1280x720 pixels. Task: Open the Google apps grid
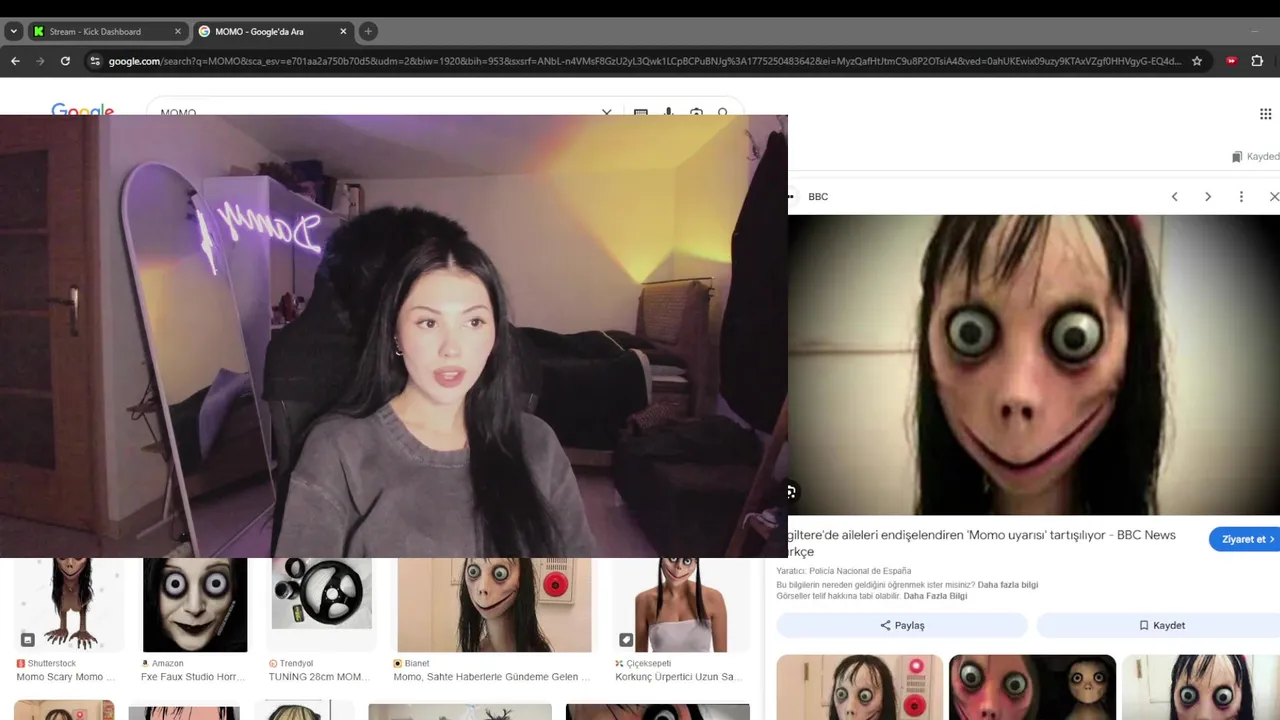pos(1265,114)
